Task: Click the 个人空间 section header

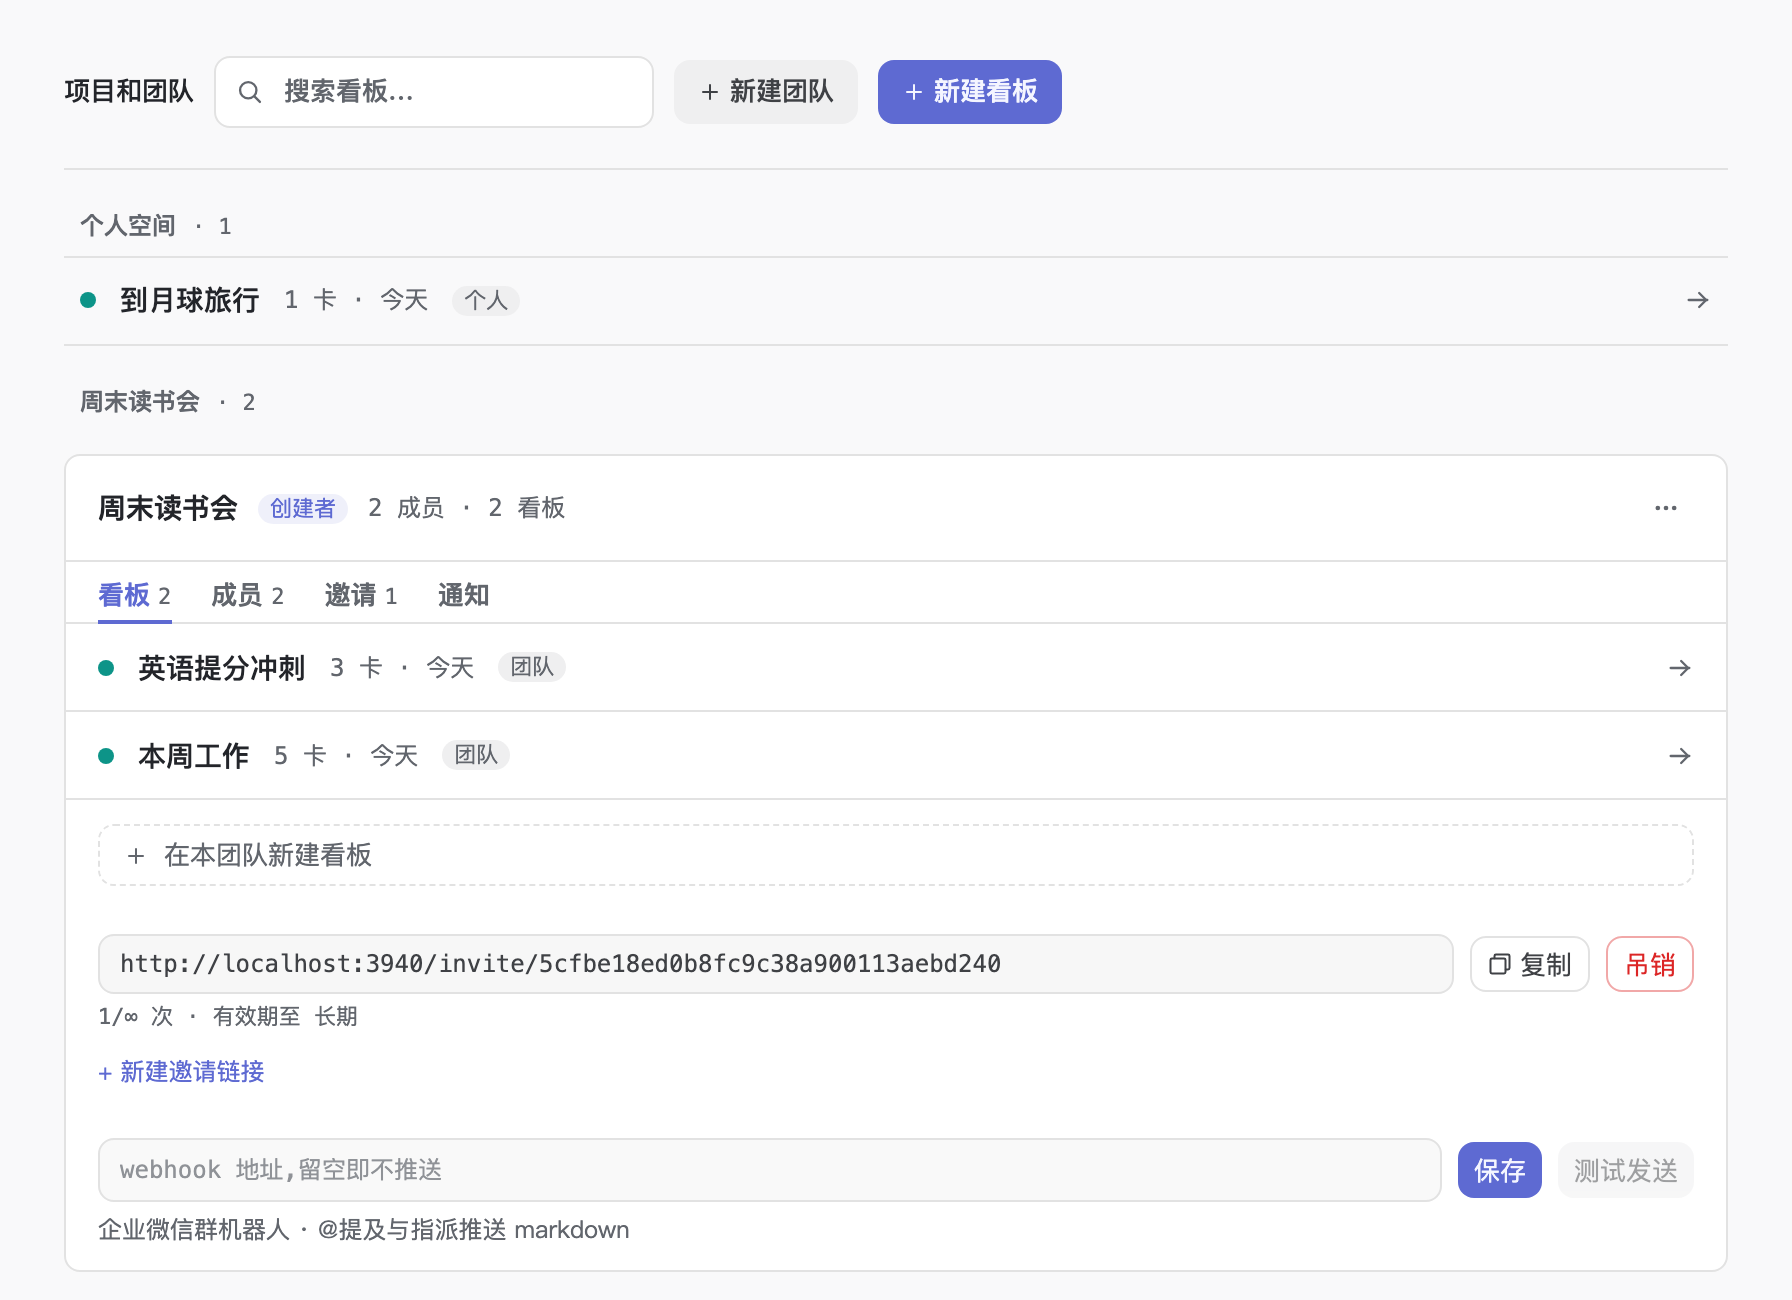Action: click(128, 226)
